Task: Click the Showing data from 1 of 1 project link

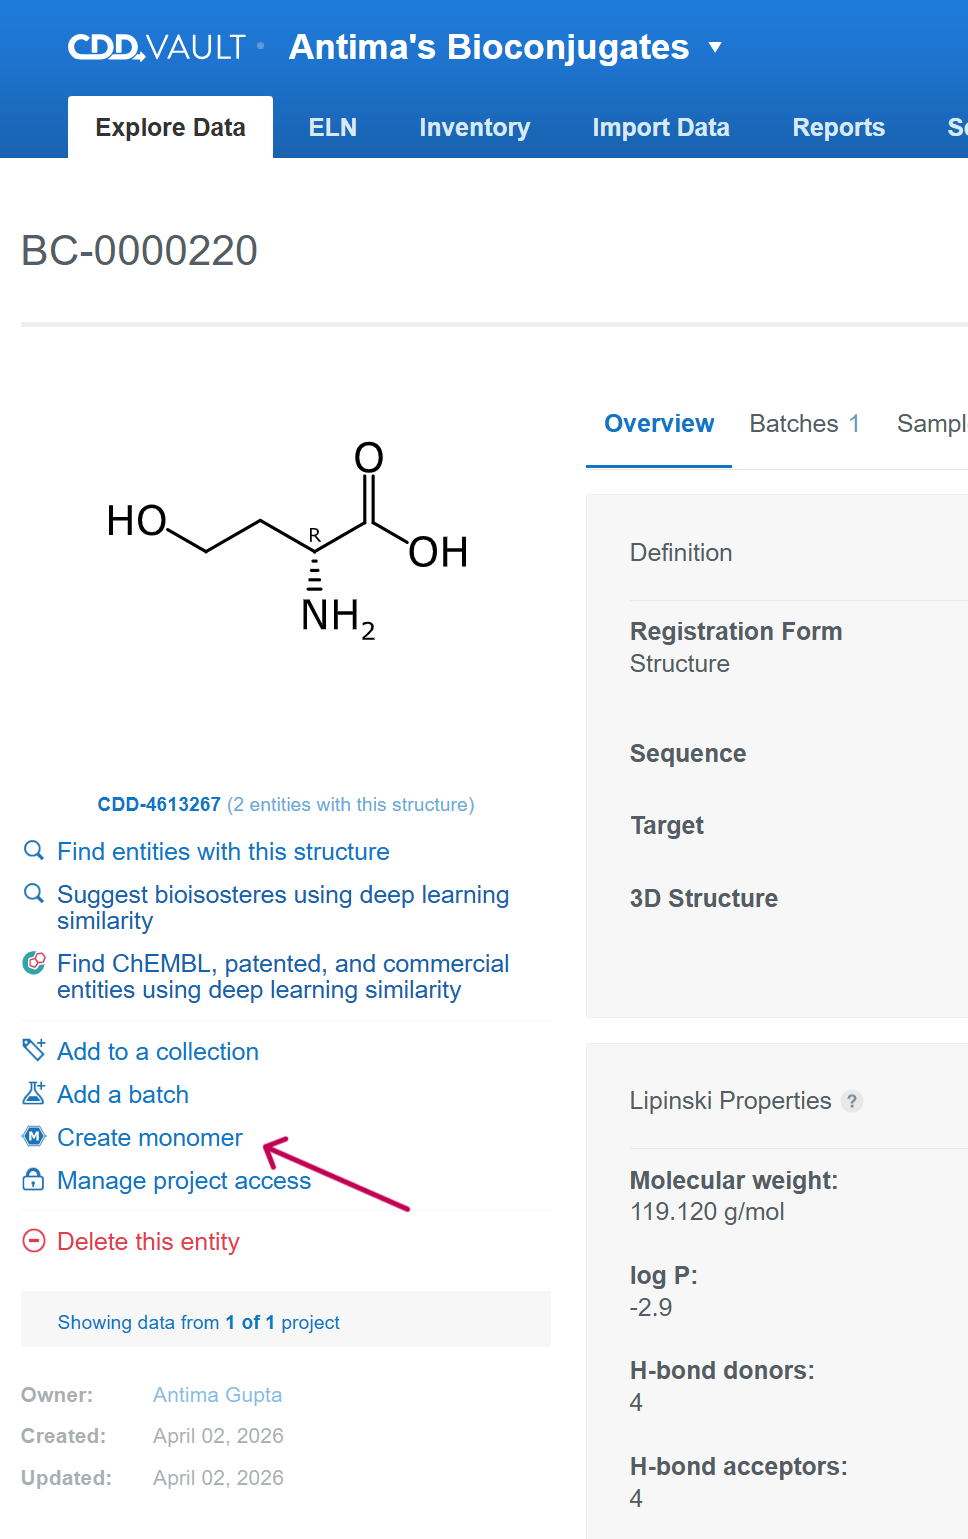Action: click(x=199, y=1322)
